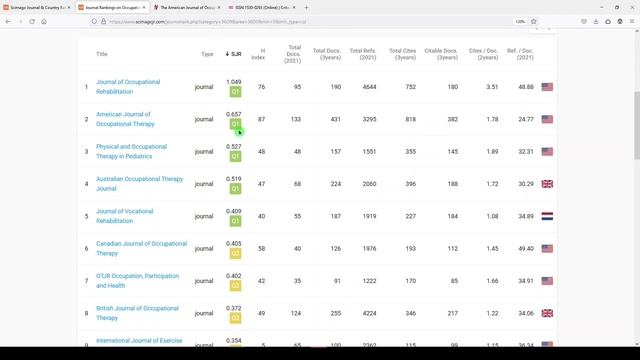Image resolution: width=640 pixels, height=360 pixels.
Task: Sort by Total Docs. (3years) column header
Action: (327, 54)
